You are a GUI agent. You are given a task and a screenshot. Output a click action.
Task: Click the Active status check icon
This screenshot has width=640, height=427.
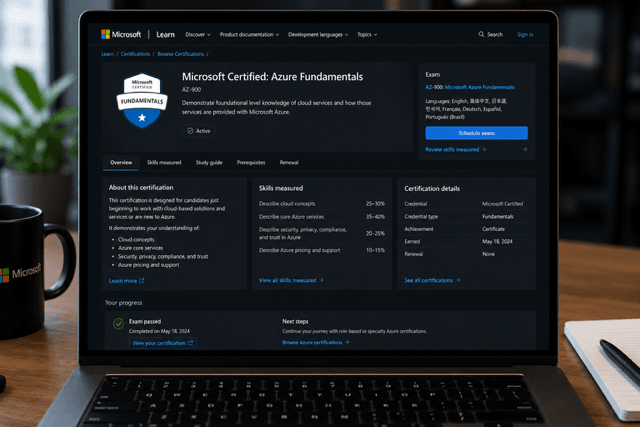click(x=190, y=131)
